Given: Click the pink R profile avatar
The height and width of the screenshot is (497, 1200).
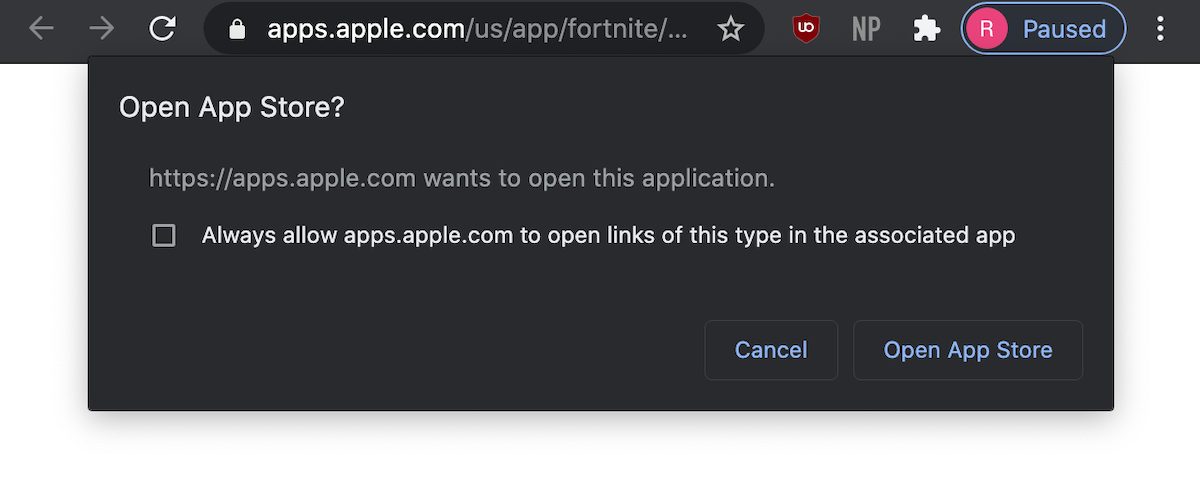Looking at the screenshot, I should [987, 29].
